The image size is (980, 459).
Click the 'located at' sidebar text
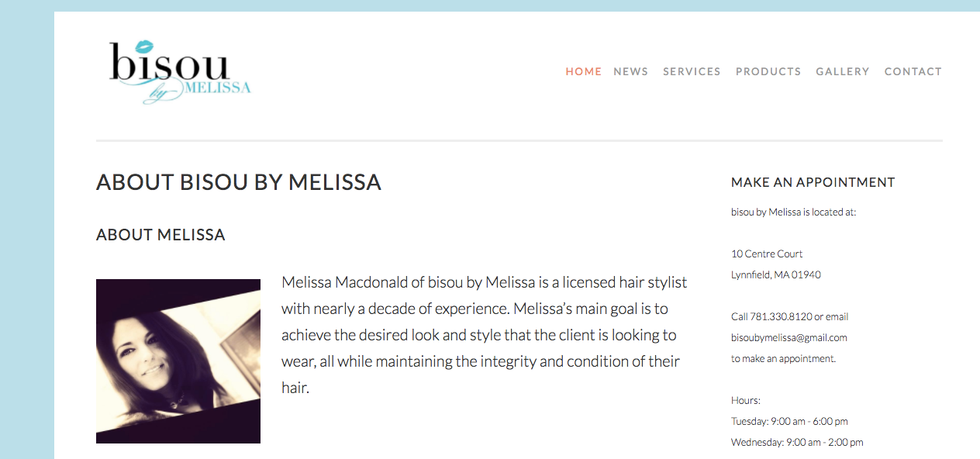(x=793, y=212)
